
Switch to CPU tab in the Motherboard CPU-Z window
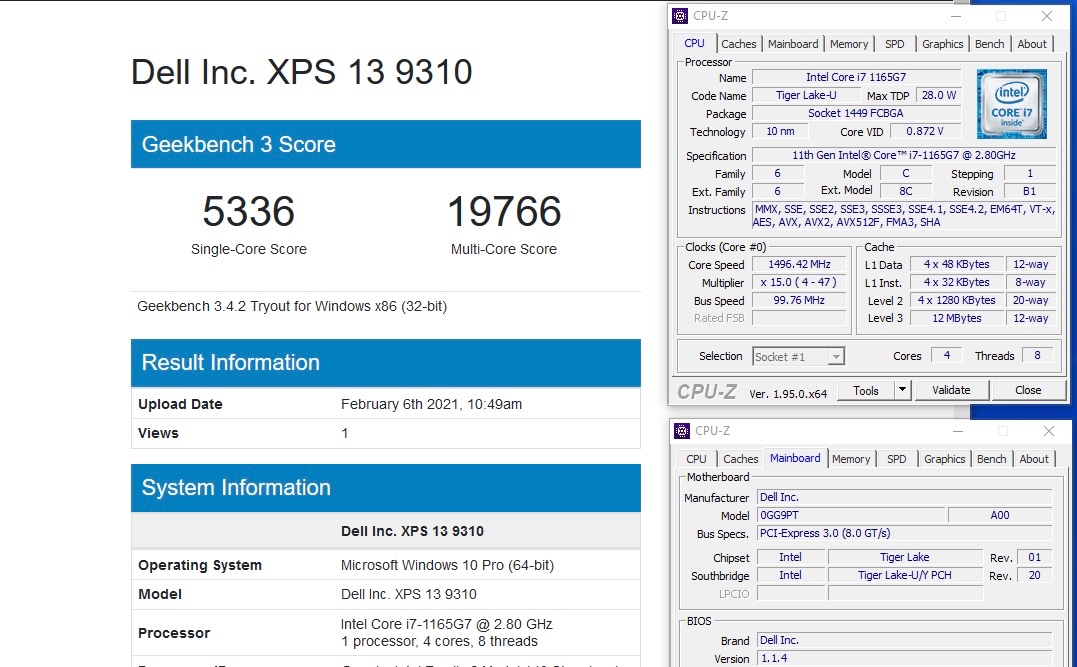(x=696, y=459)
